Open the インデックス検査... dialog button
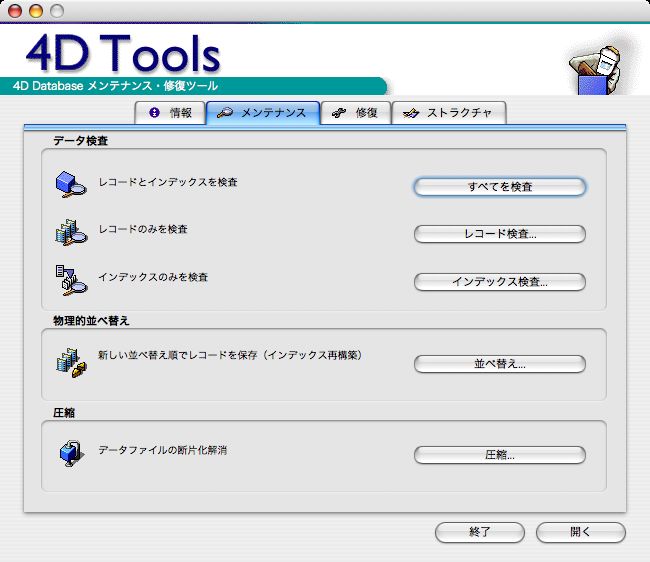 tap(499, 282)
